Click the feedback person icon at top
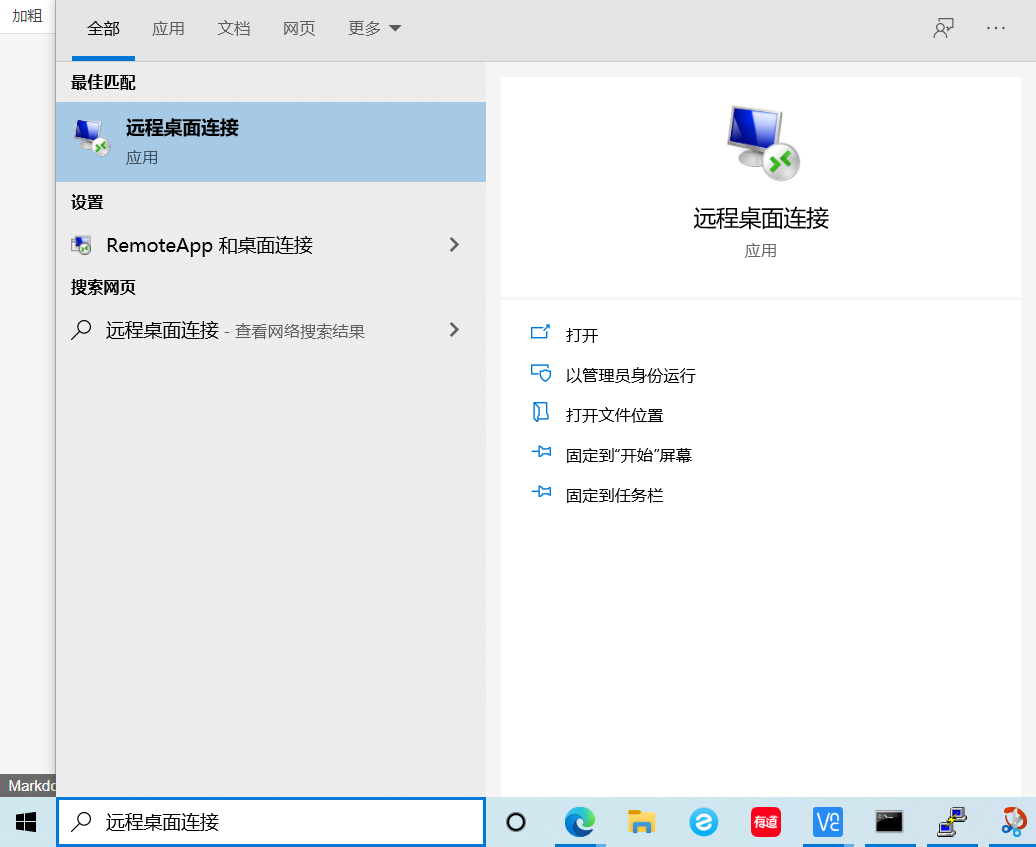1036x847 pixels. 944,28
